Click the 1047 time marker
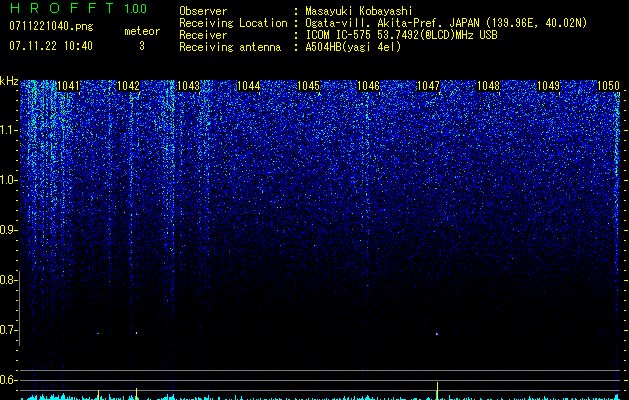This screenshot has height=400, width=629. coord(428,86)
